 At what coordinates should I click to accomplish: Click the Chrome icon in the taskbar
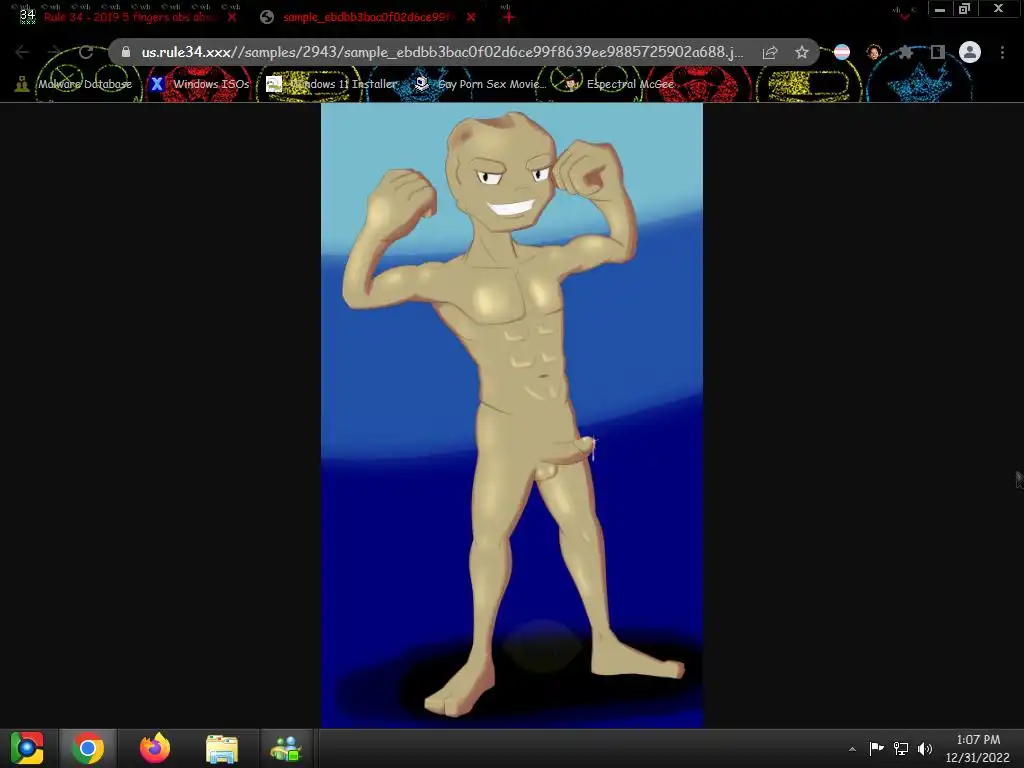[88, 748]
